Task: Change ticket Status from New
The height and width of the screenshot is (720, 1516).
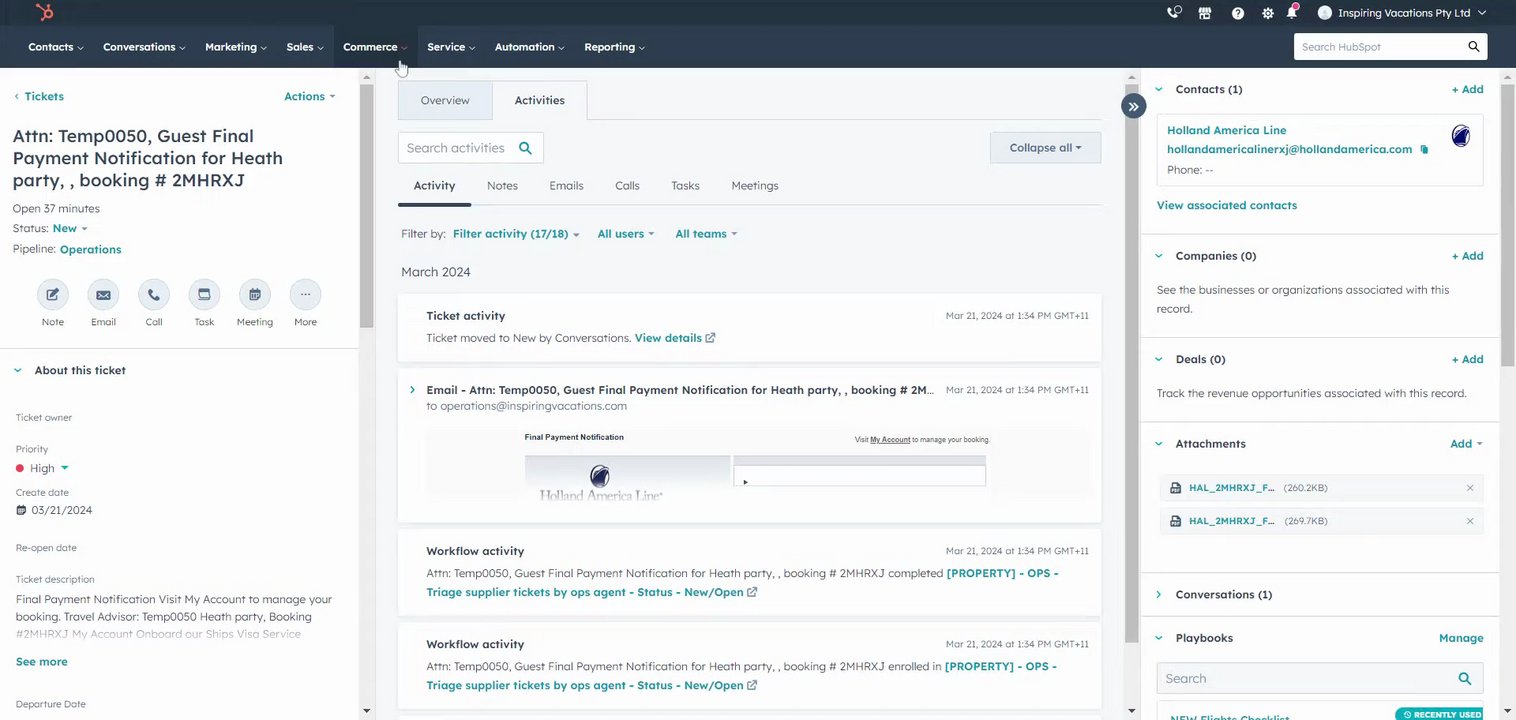Action: [x=70, y=229]
